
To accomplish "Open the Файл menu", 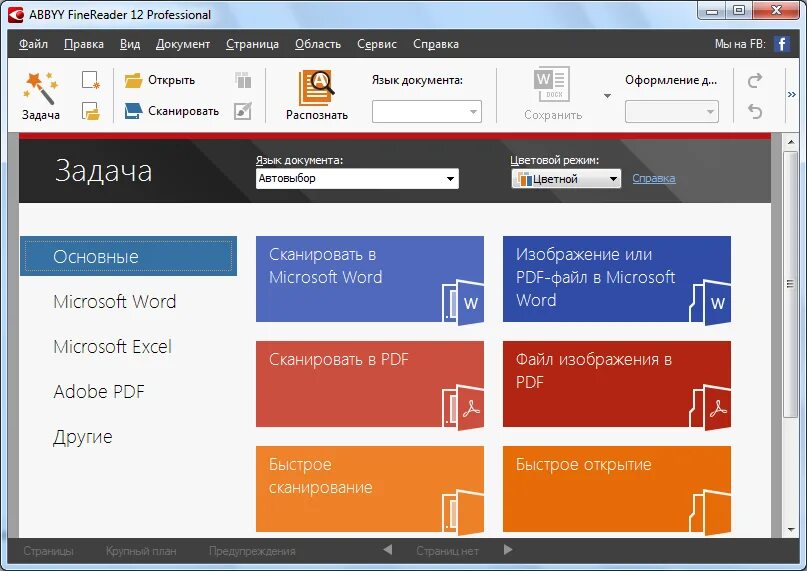I will coord(33,44).
